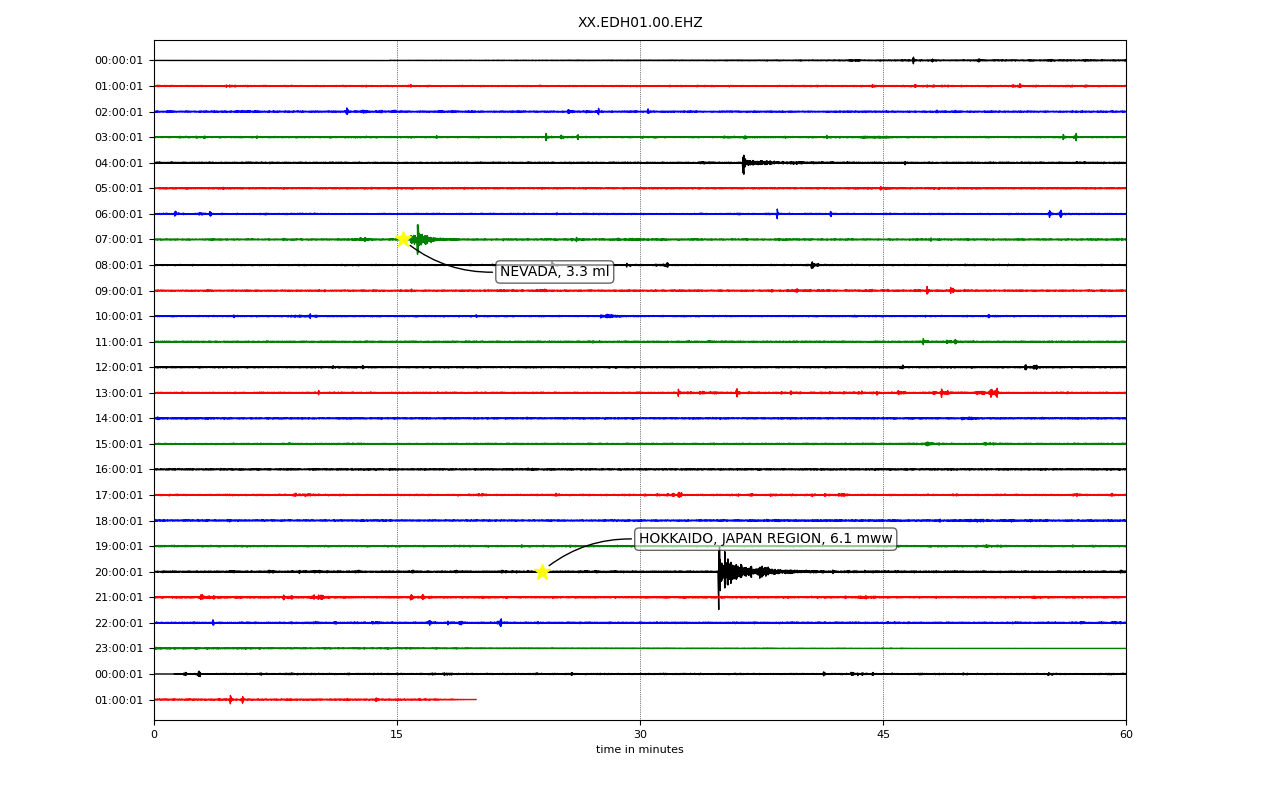The width and height of the screenshot is (1280, 800).
Task: Click the yellow star on Nevada event
Action: point(403,239)
